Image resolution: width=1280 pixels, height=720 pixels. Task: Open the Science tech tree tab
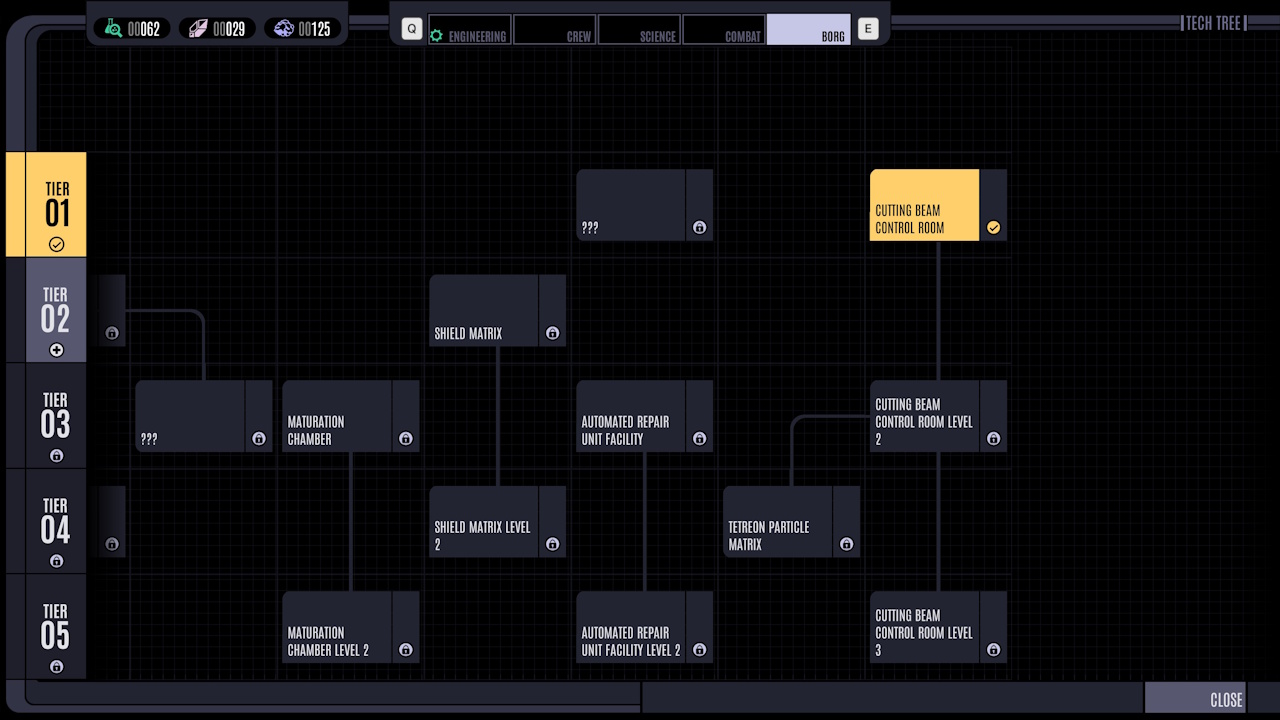(638, 30)
